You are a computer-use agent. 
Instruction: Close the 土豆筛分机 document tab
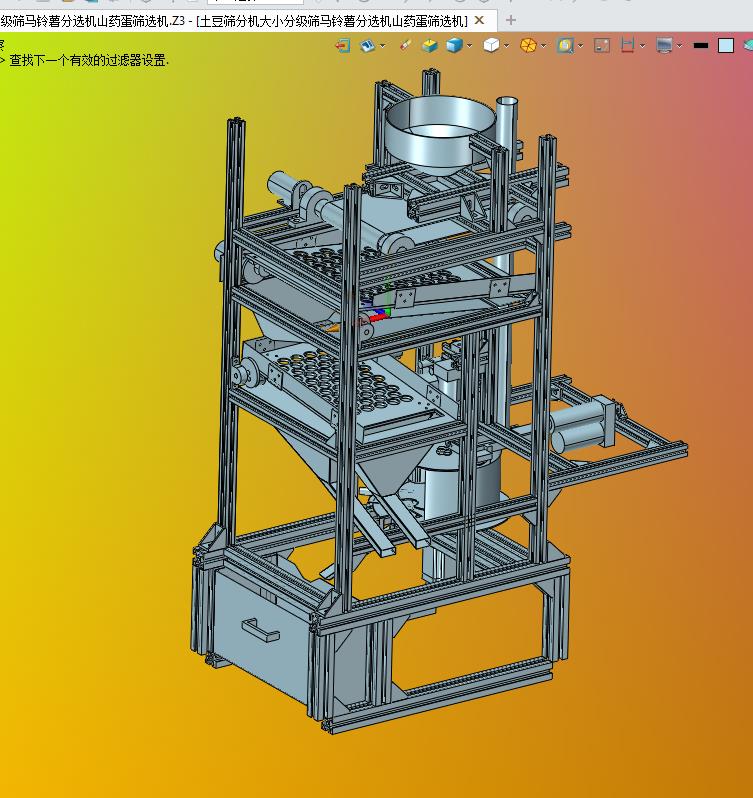[479, 20]
